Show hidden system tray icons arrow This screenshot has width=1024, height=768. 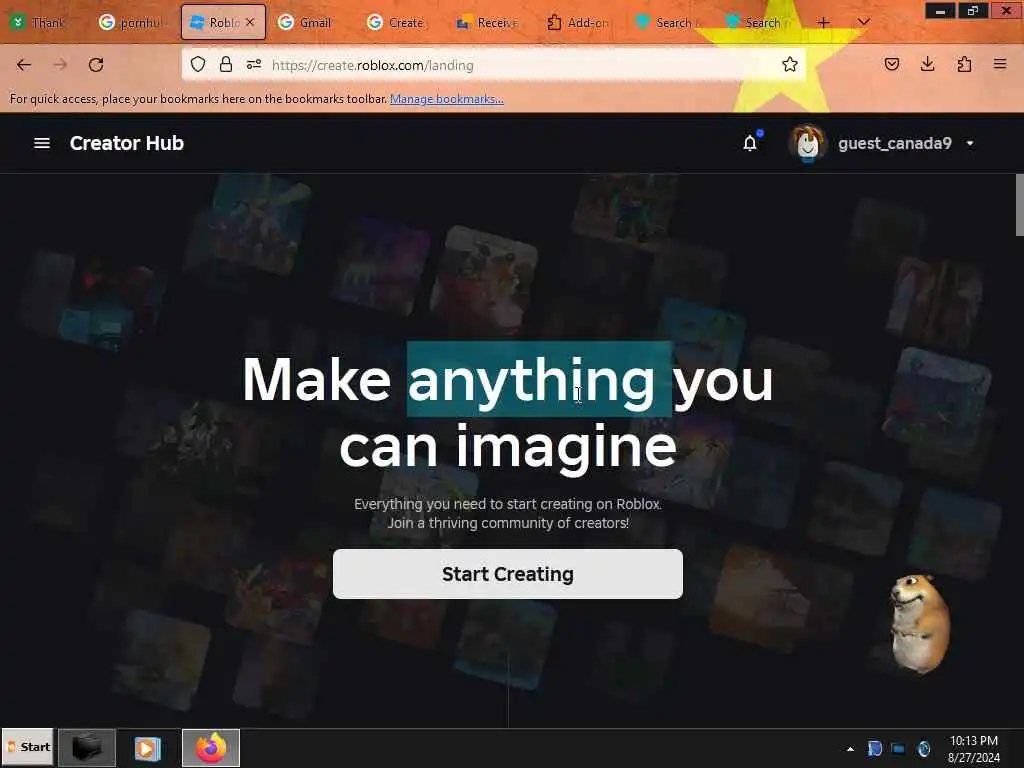click(x=850, y=749)
